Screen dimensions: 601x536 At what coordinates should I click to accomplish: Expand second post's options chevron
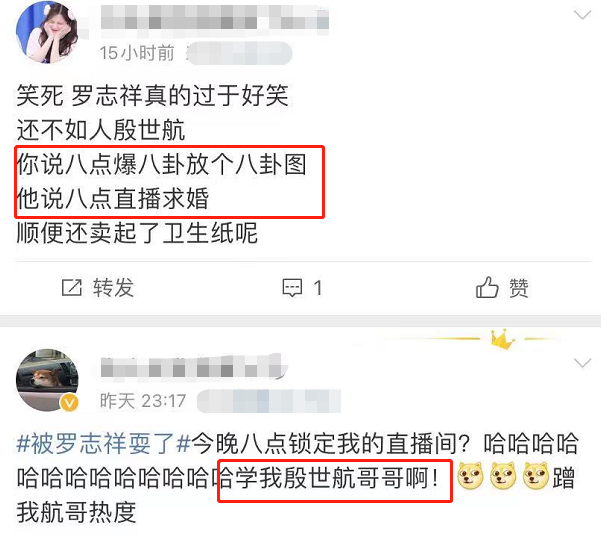(x=582, y=363)
